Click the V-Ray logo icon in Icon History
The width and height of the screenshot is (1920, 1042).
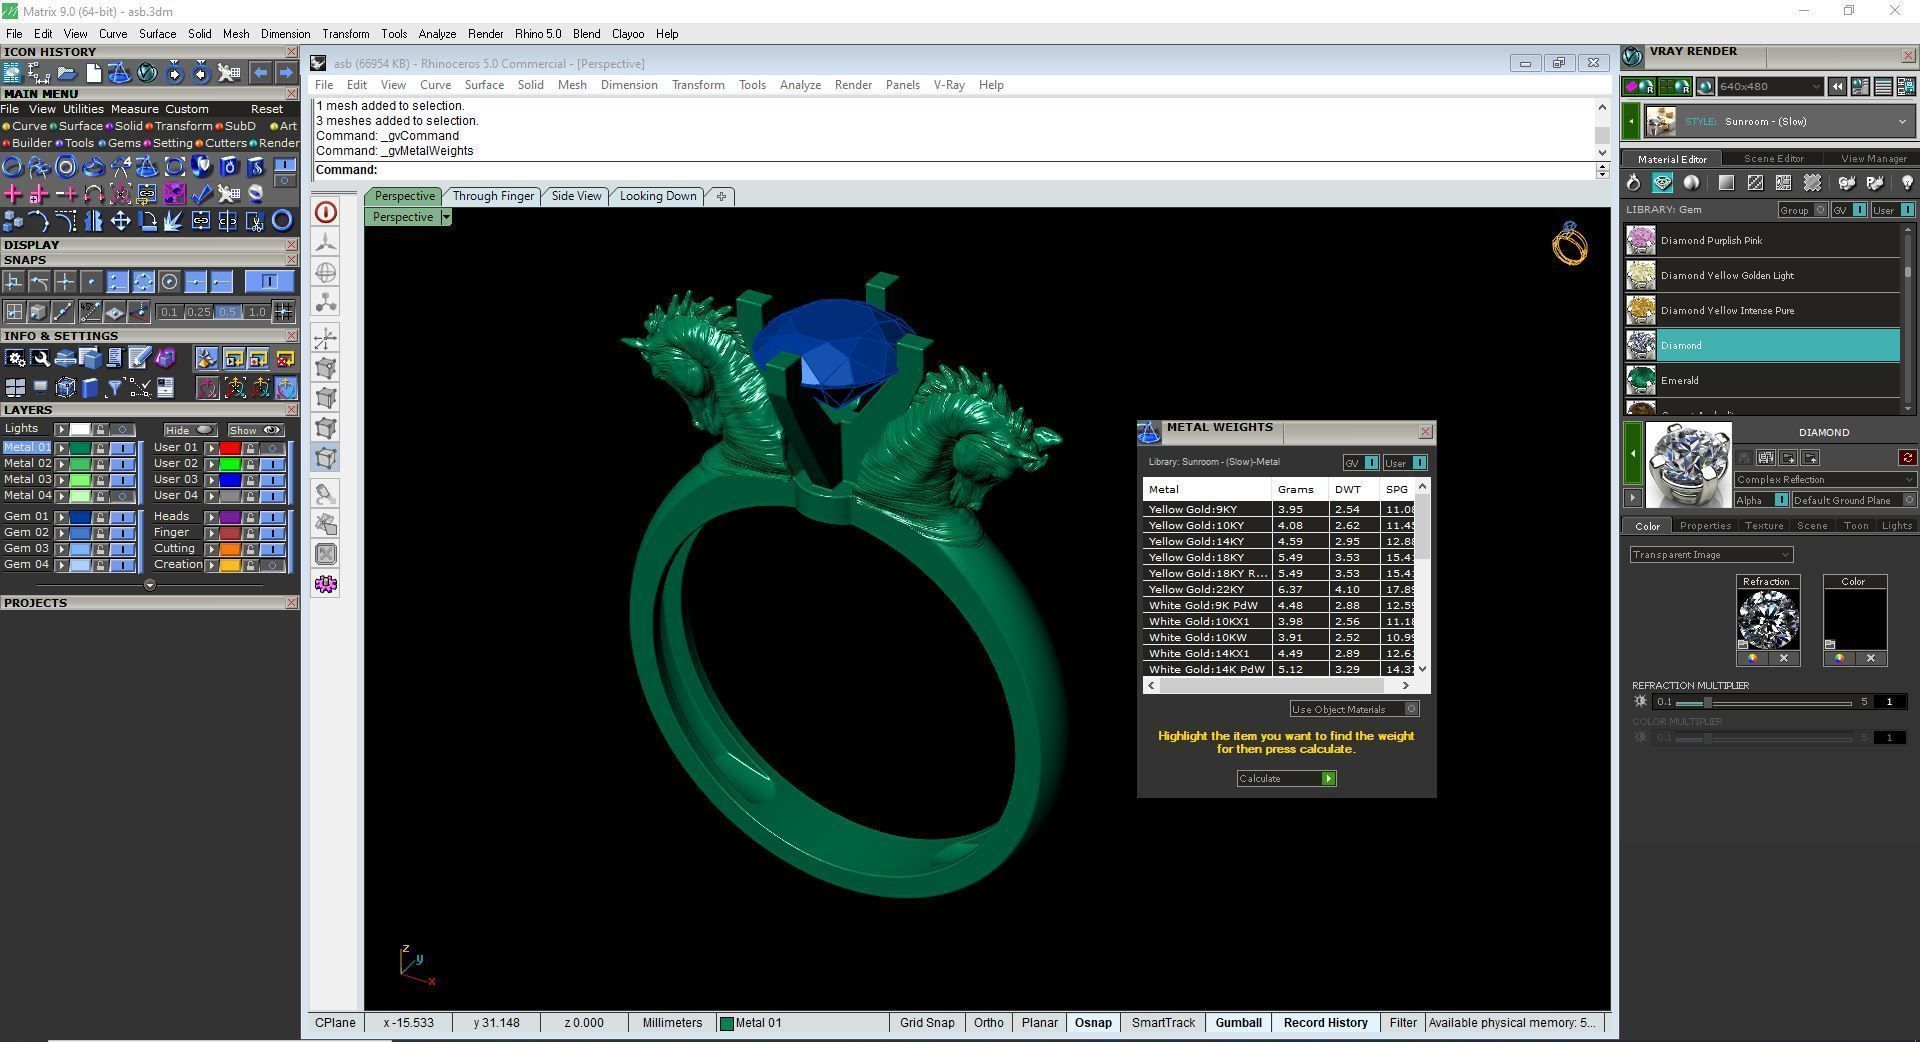tap(147, 73)
